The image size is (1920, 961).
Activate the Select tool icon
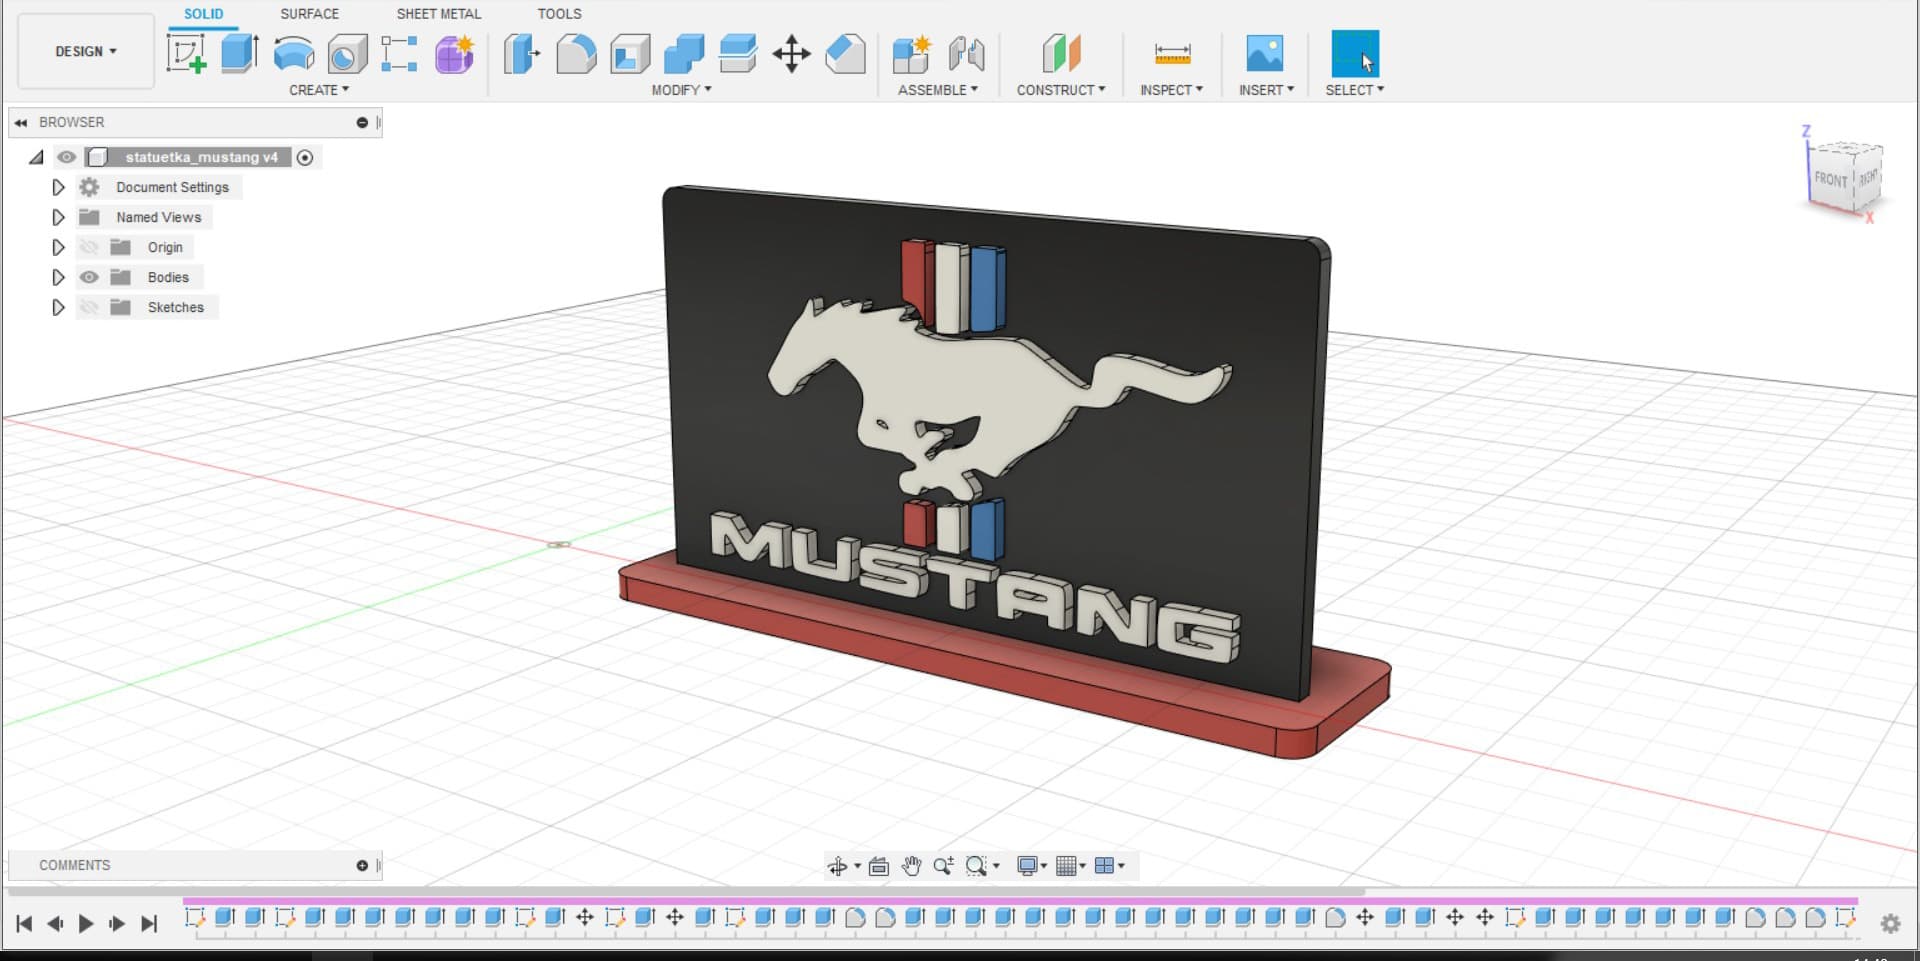1355,54
